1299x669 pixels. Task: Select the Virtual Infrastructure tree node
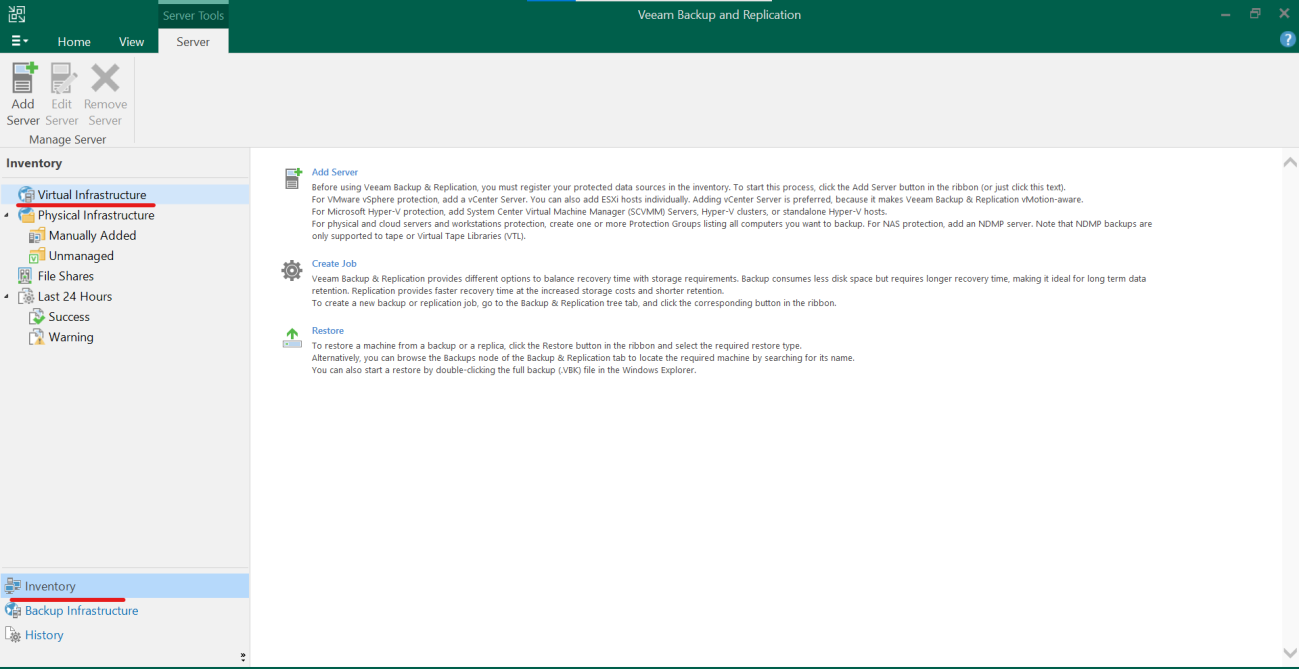(x=91, y=195)
